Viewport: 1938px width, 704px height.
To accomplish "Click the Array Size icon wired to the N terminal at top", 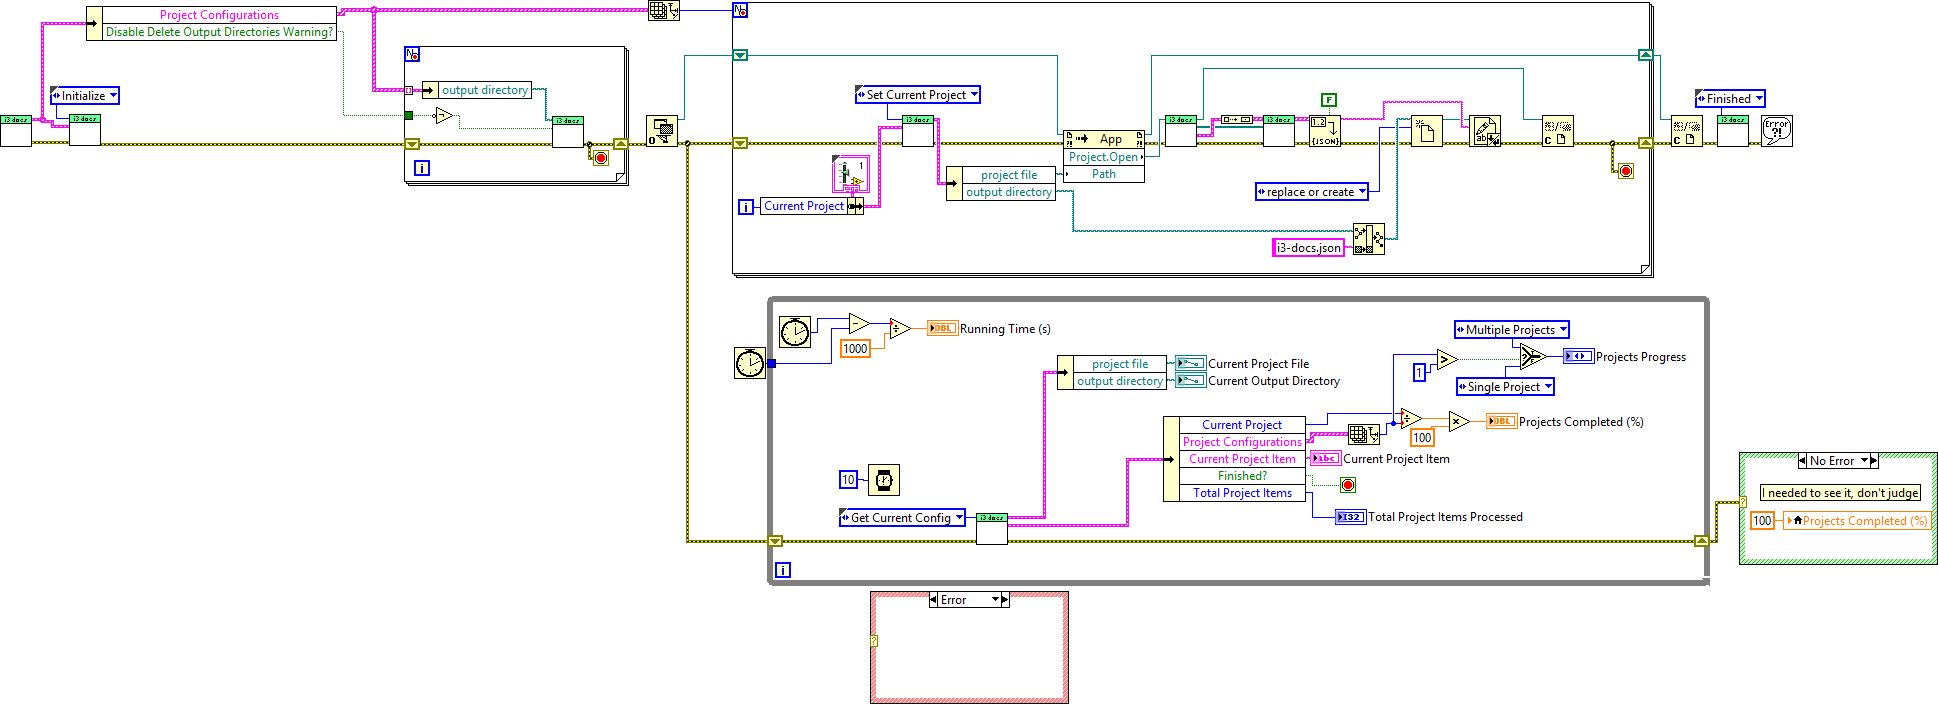I will [664, 11].
